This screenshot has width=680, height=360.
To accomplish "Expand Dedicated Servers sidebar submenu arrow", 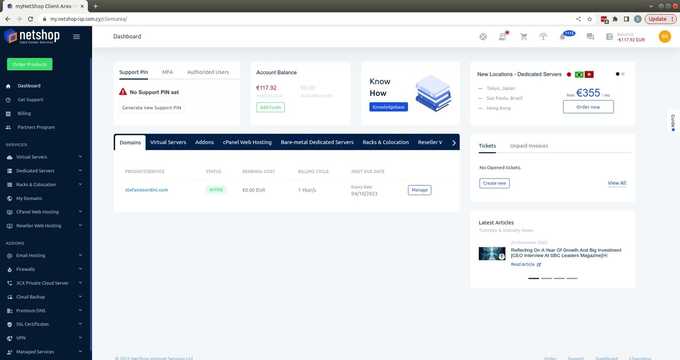I will [x=80, y=171].
